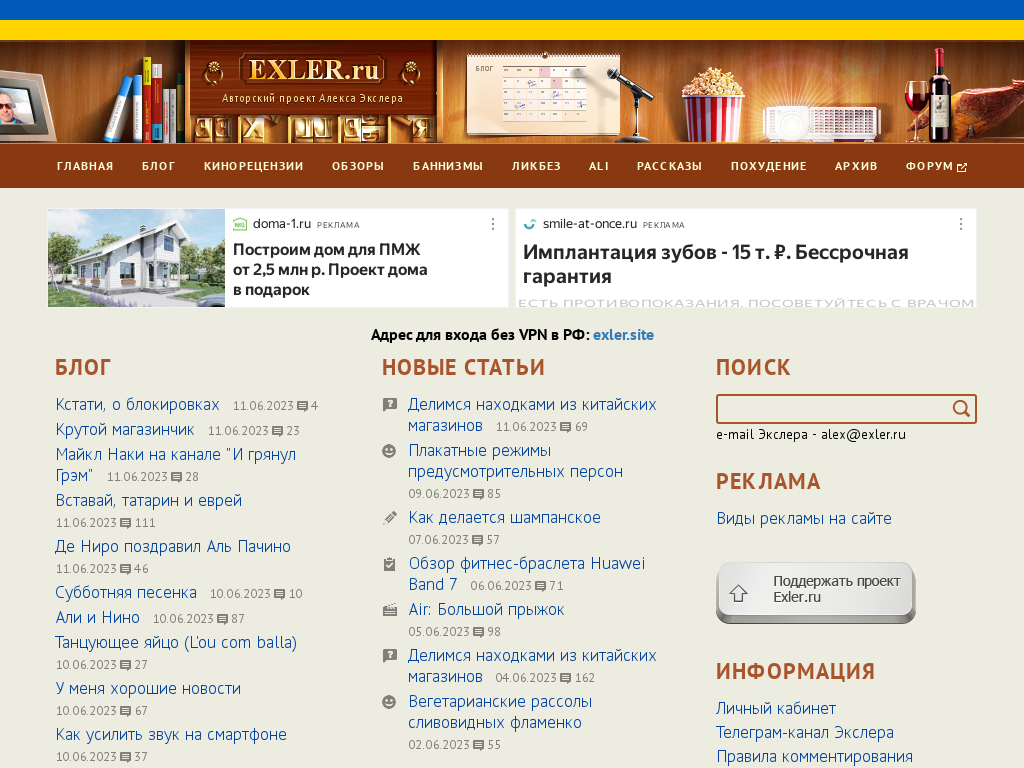Open the smile-at-once.ru ad options menu
This screenshot has height=768, width=1024.
961,225
